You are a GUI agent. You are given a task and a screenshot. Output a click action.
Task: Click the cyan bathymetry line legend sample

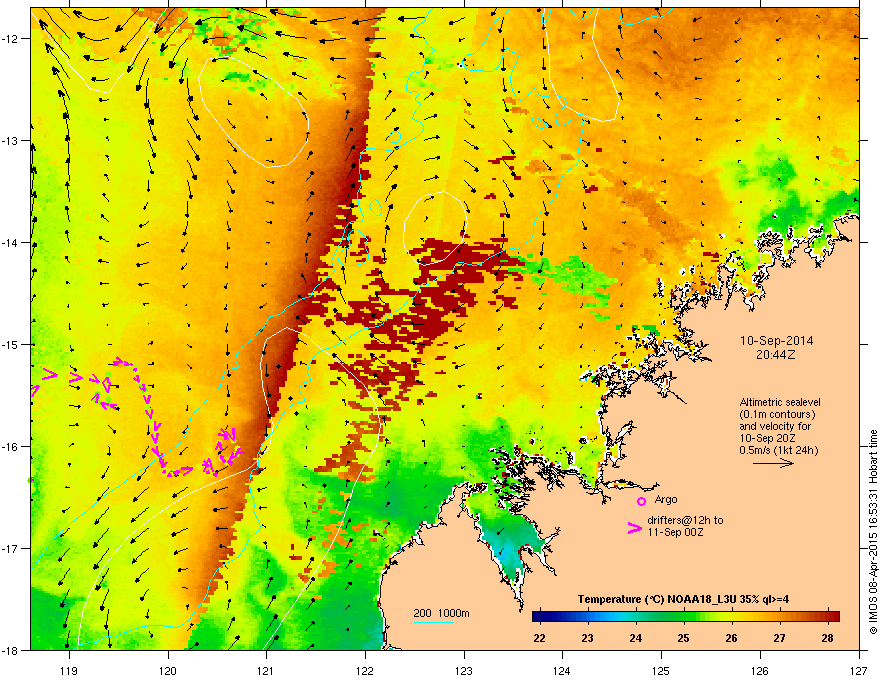pos(433,622)
